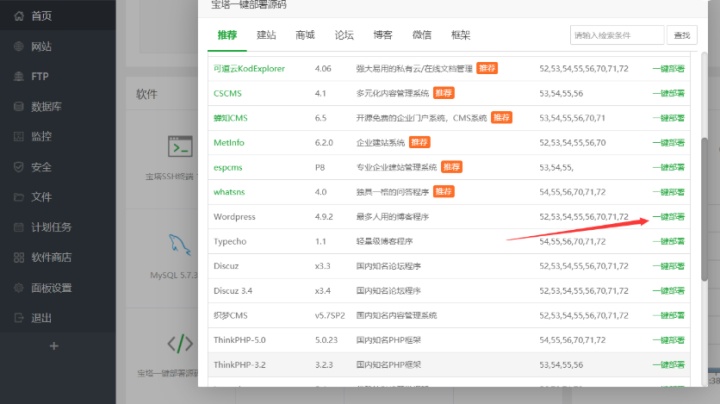Open the whatsns name link
This screenshot has width=720, height=404.
tap(229, 192)
